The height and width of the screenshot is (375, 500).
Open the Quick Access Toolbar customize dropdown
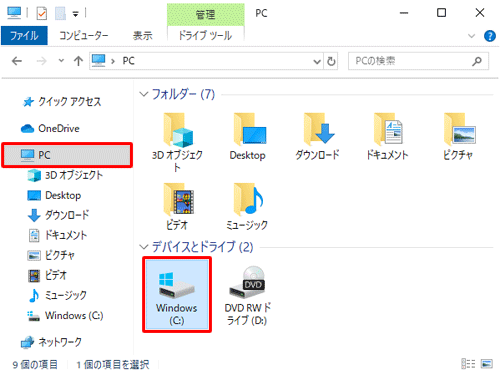click(x=76, y=14)
